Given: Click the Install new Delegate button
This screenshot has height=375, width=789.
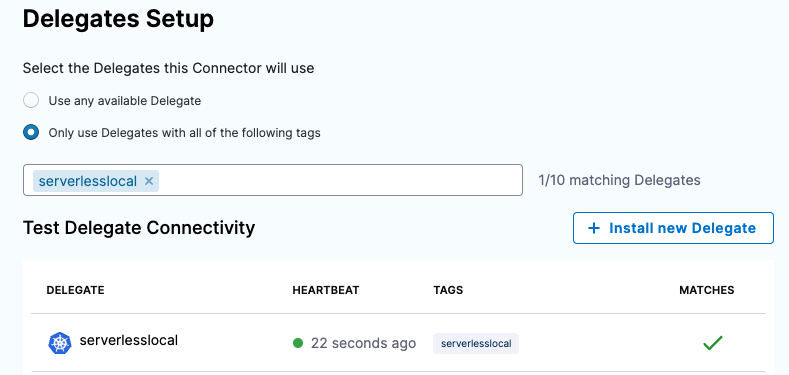Looking at the screenshot, I should [x=673, y=228].
